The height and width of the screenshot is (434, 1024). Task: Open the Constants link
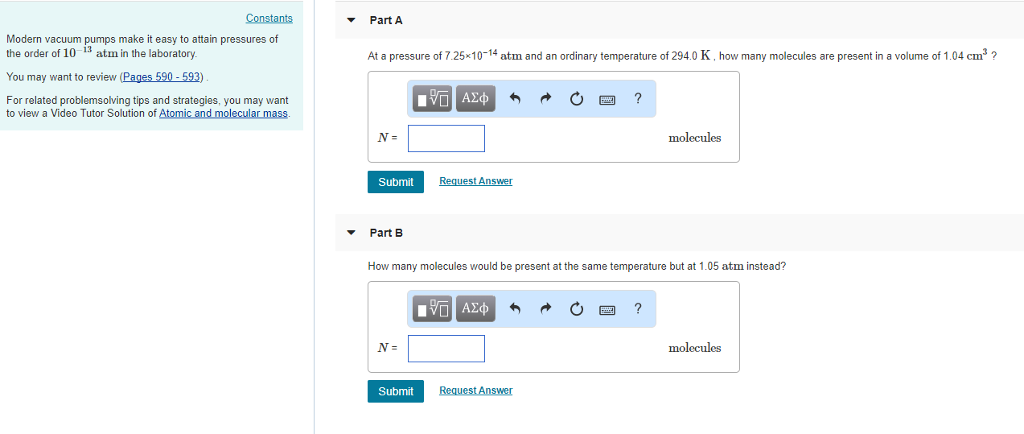[269, 18]
